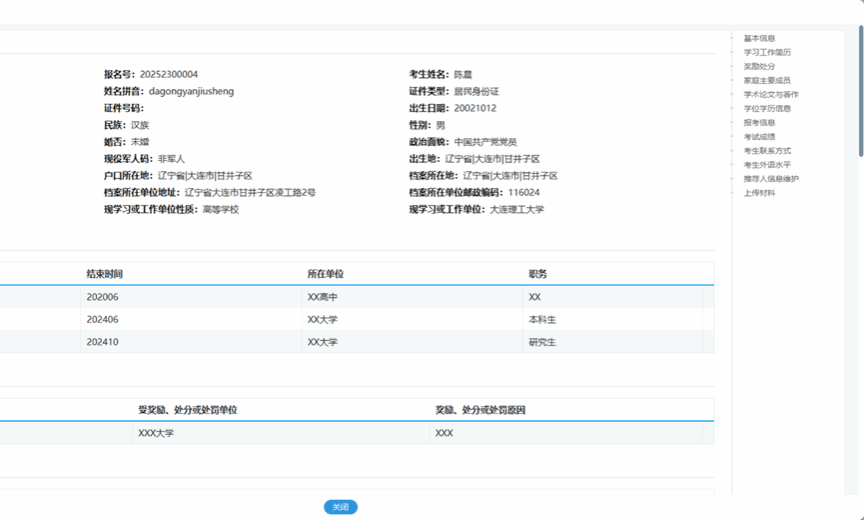Click the 结束时间 column header
This screenshot has height=520, width=864.
point(104,274)
